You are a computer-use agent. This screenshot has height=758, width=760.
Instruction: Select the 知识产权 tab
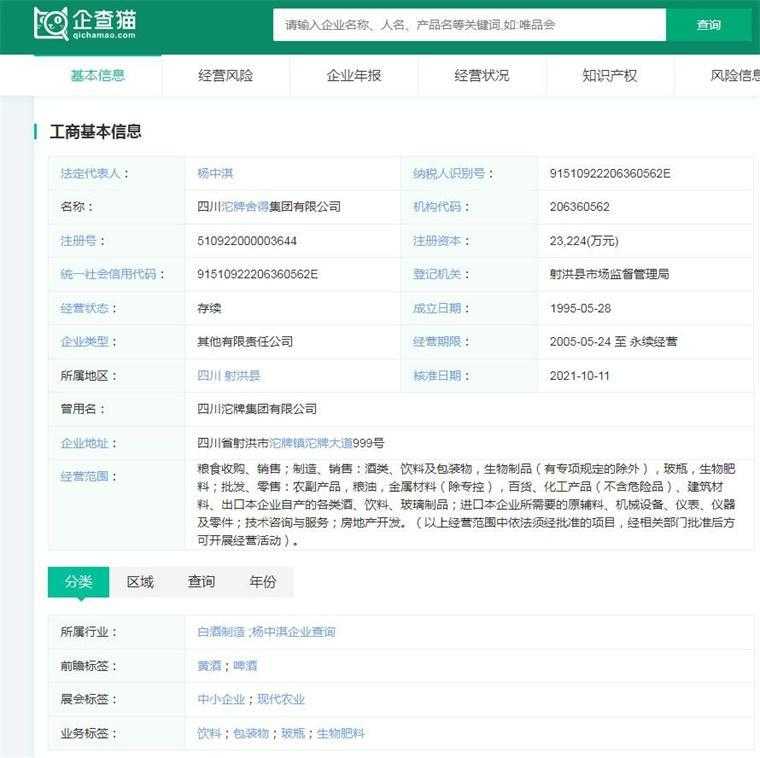coord(609,75)
